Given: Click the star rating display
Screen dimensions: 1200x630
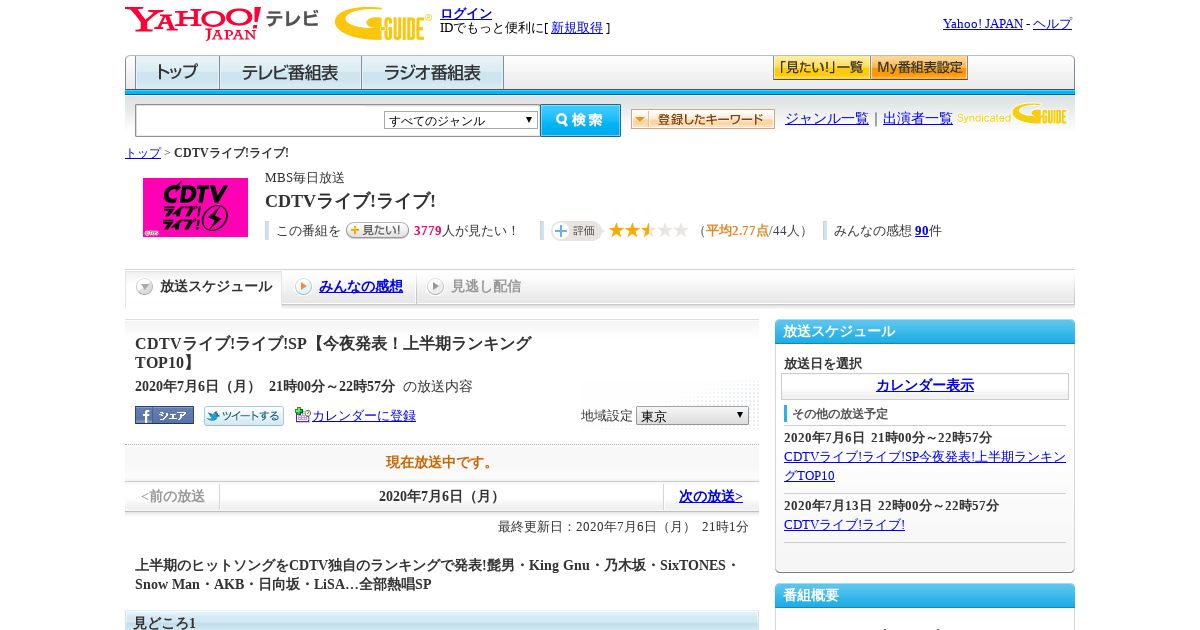Looking at the screenshot, I should click(648, 230).
